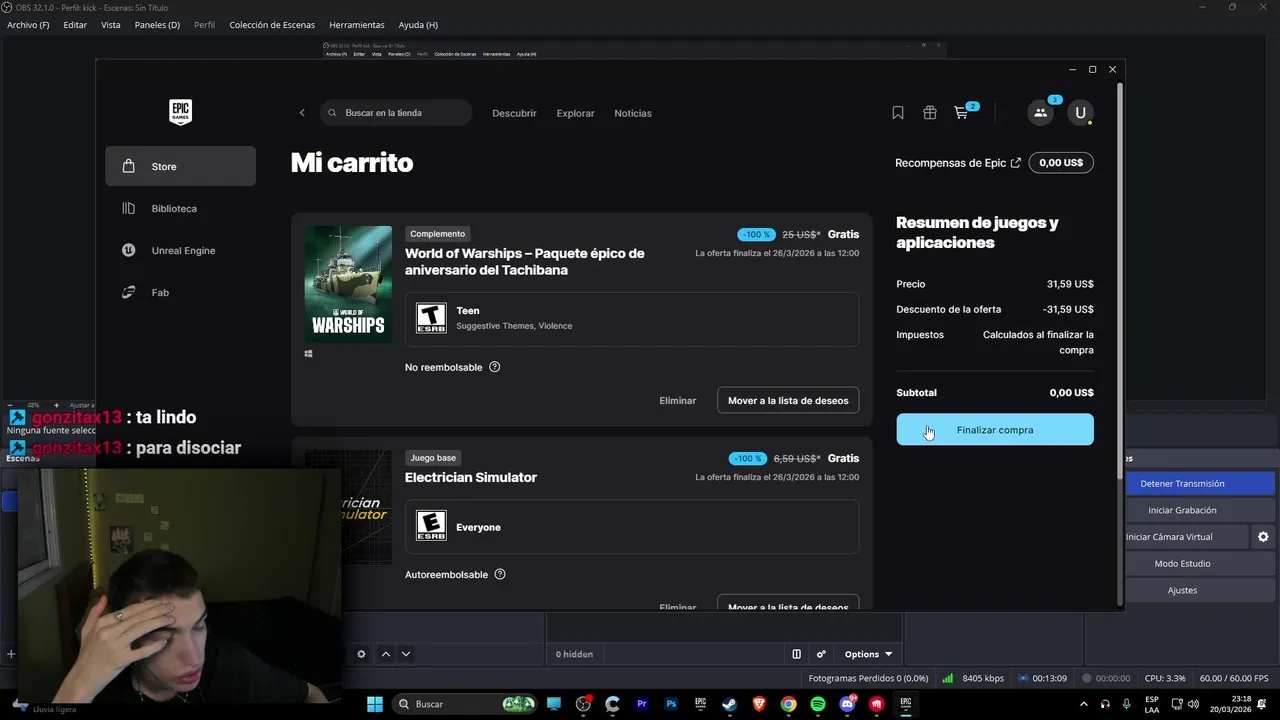The image size is (1280, 720).
Task: Open the Descubrir store tab
Action: click(x=514, y=113)
